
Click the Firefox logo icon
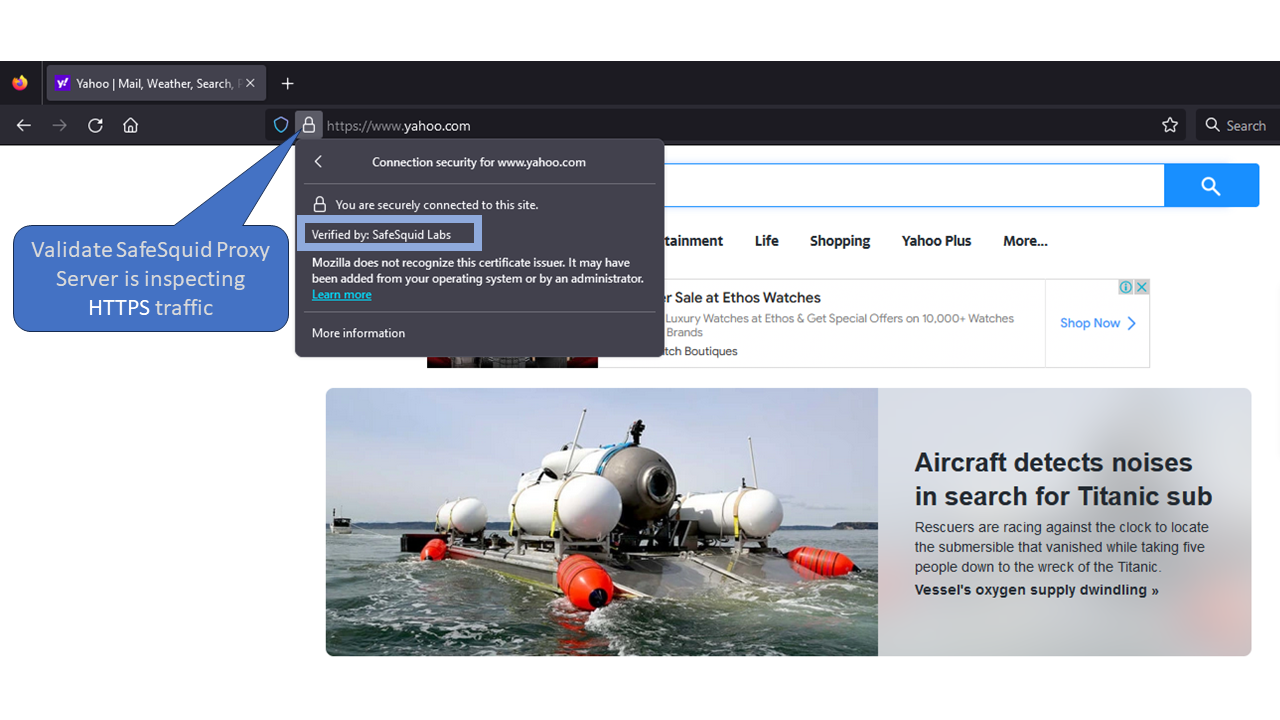click(x=20, y=83)
